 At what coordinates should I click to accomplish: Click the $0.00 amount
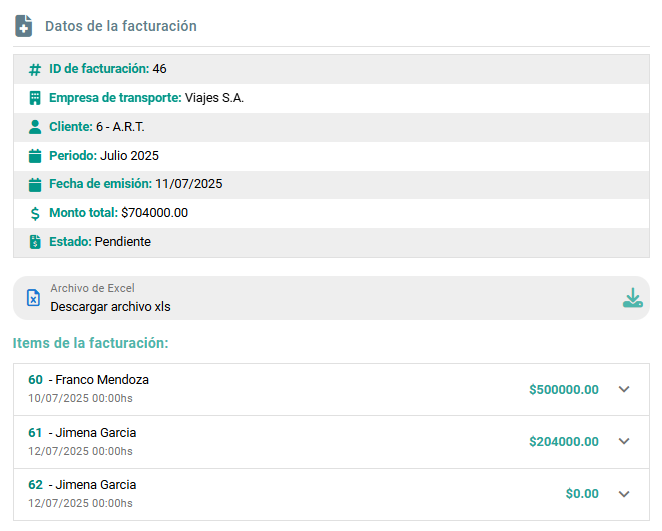[x=582, y=494]
